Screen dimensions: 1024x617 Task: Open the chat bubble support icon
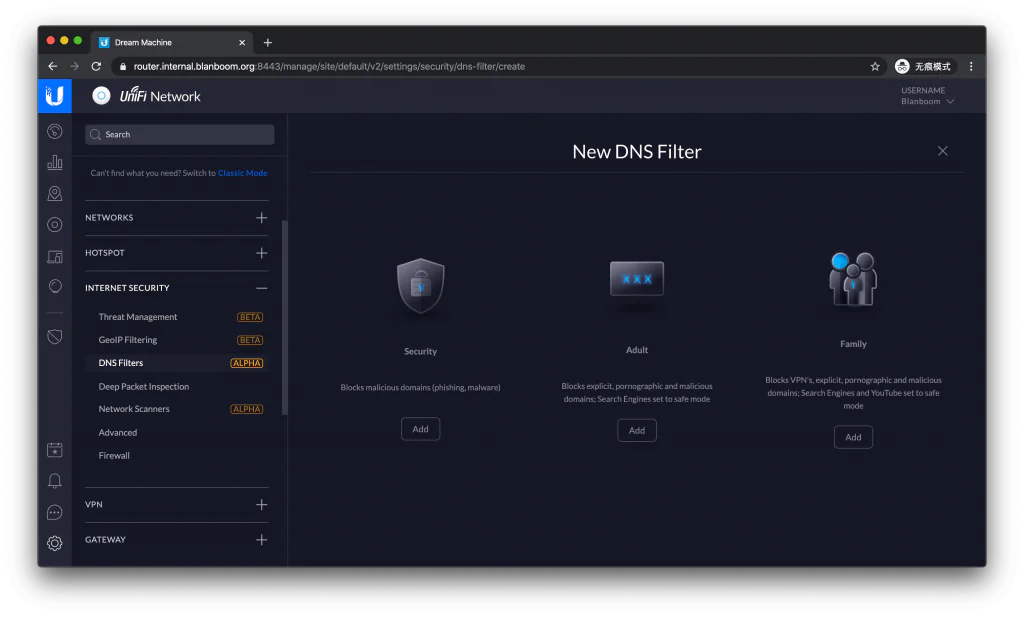click(55, 513)
